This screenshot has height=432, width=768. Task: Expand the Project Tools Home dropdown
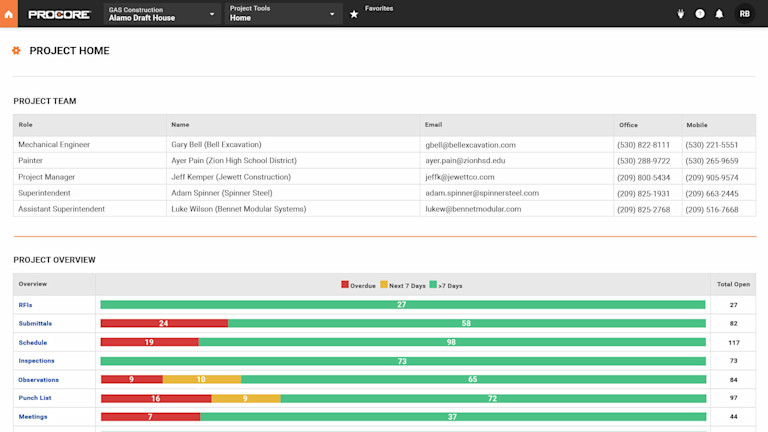tap(283, 14)
